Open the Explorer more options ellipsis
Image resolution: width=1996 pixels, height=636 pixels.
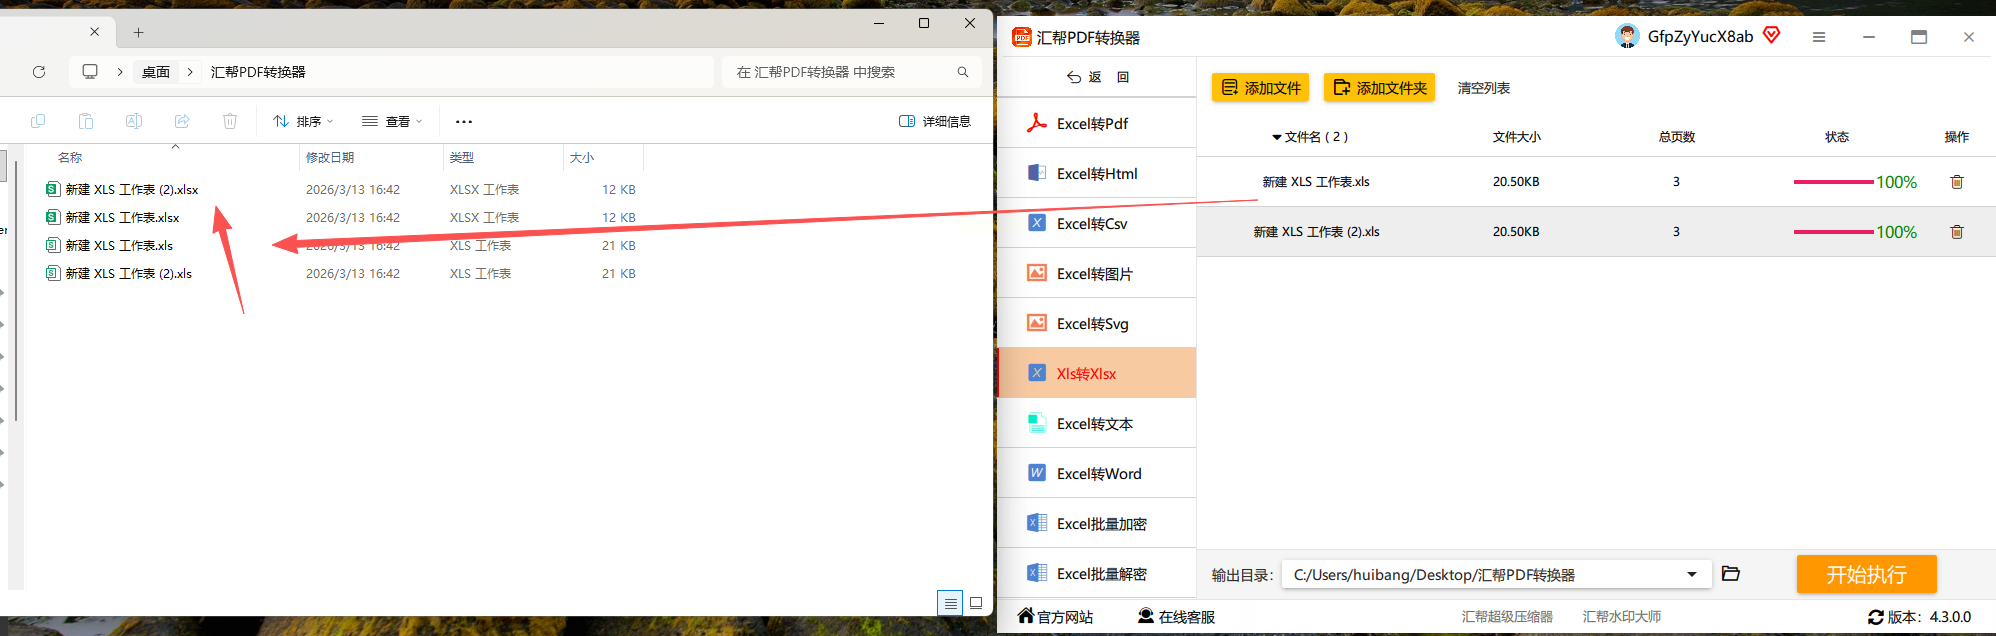pyautogui.click(x=464, y=121)
